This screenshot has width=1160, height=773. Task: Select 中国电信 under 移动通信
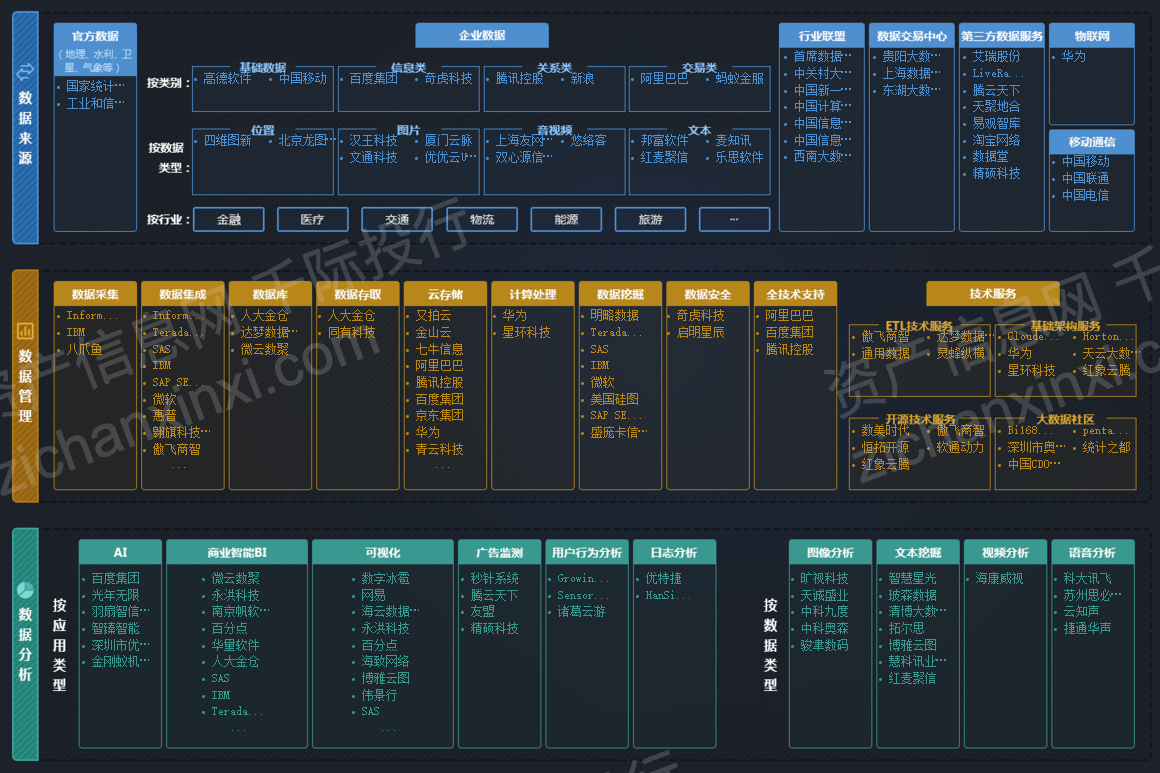[x=1085, y=195]
